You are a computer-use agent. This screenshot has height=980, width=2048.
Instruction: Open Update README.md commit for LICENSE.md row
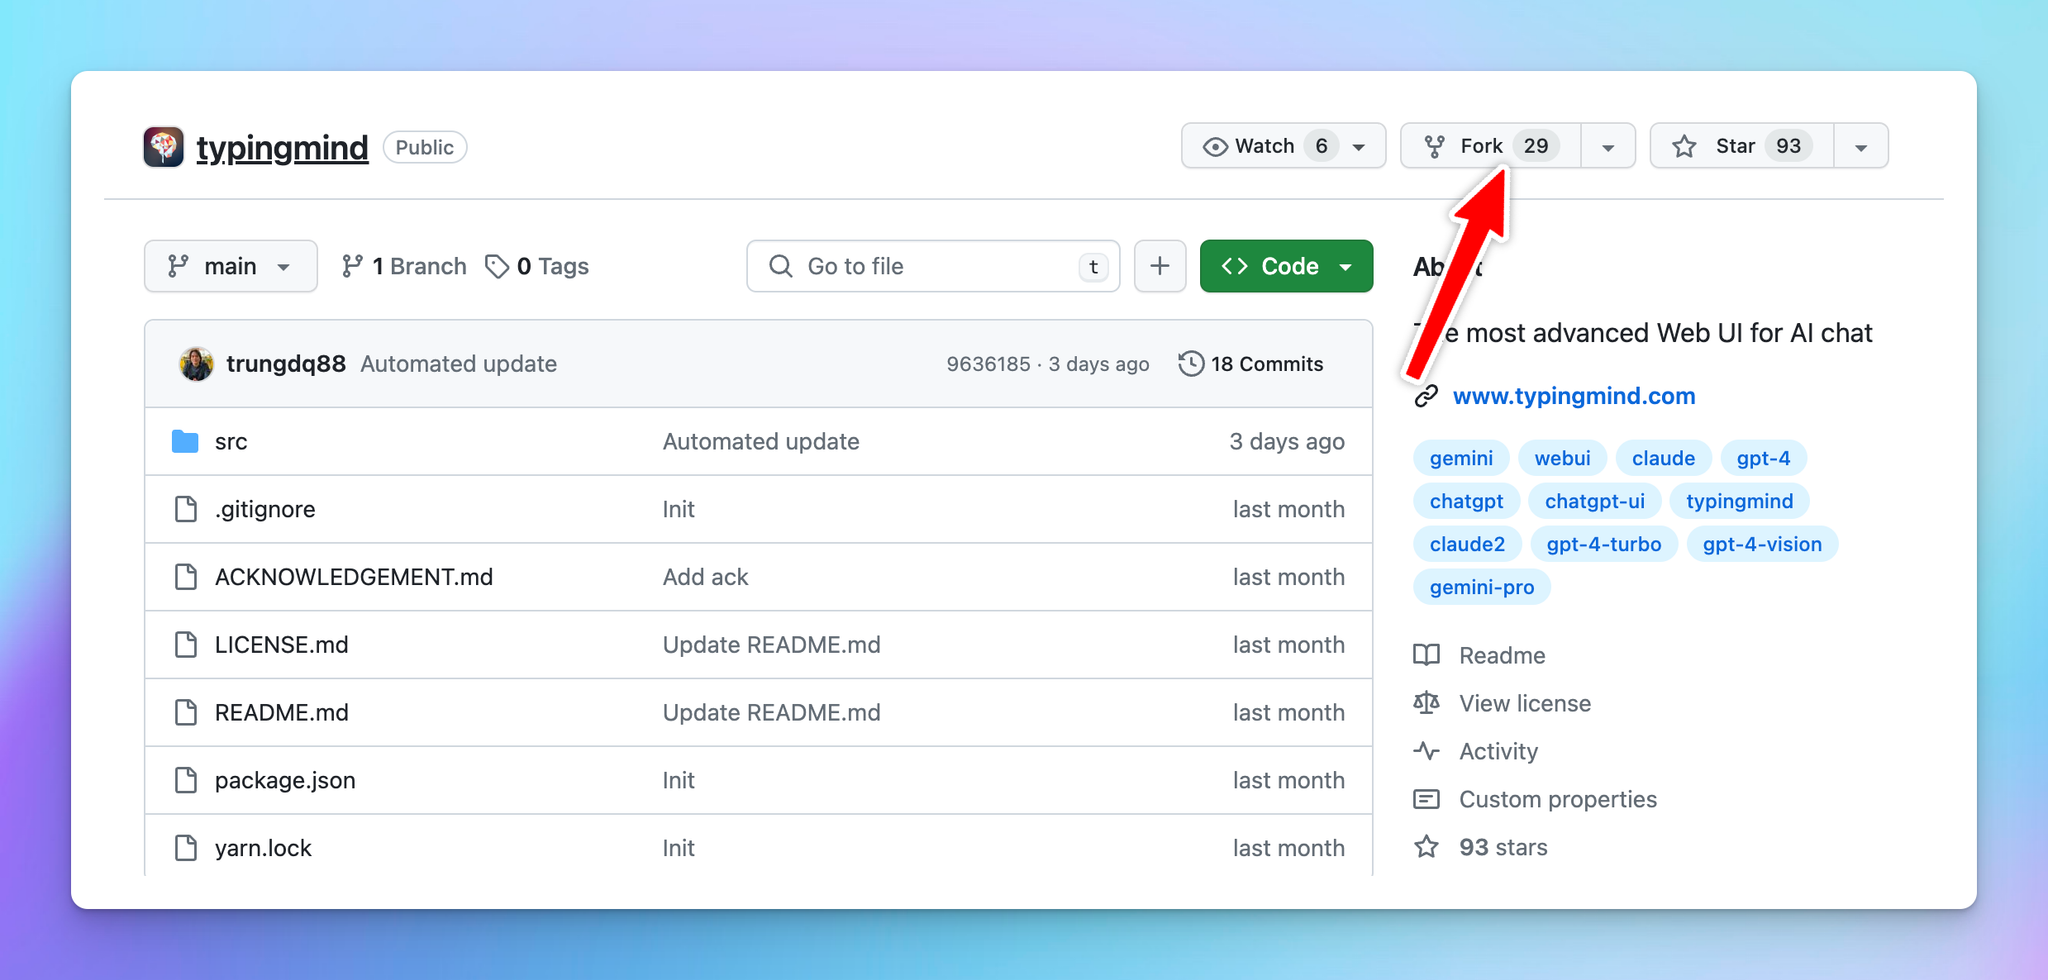771,645
